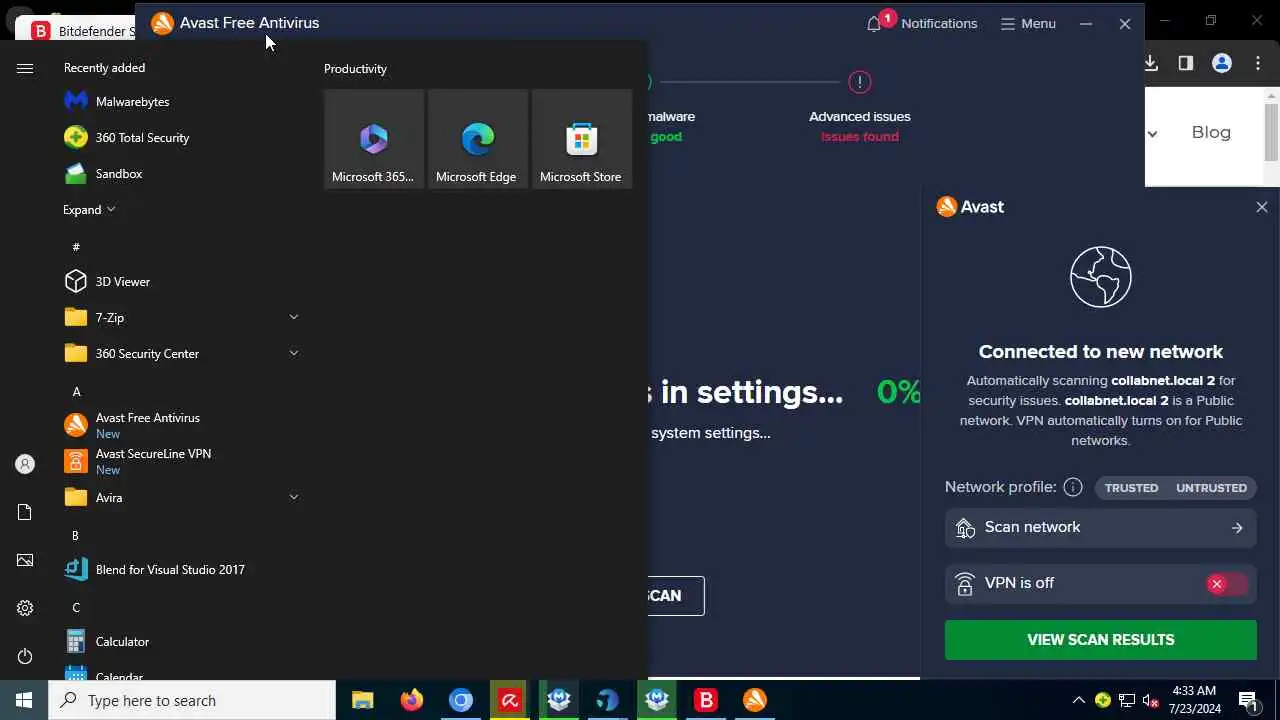Launch Avast Free Antivirus from app list
Image resolution: width=1280 pixels, height=720 pixels.
tap(180, 425)
